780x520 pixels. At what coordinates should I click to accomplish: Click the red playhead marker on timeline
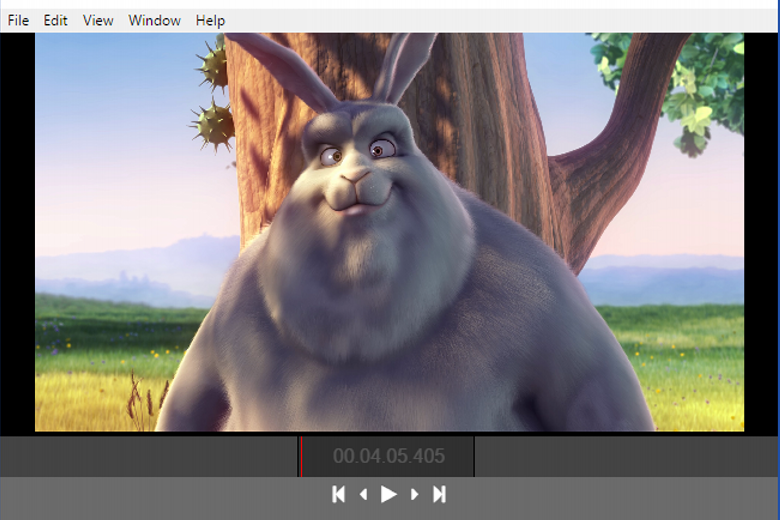click(x=300, y=456)
